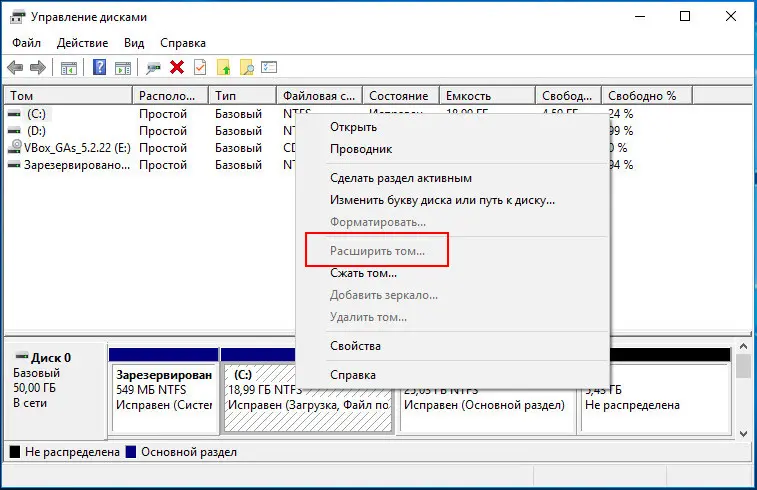Click yellow folder with green arrow icon
The image size is (757, 490).
pos(224,68)
